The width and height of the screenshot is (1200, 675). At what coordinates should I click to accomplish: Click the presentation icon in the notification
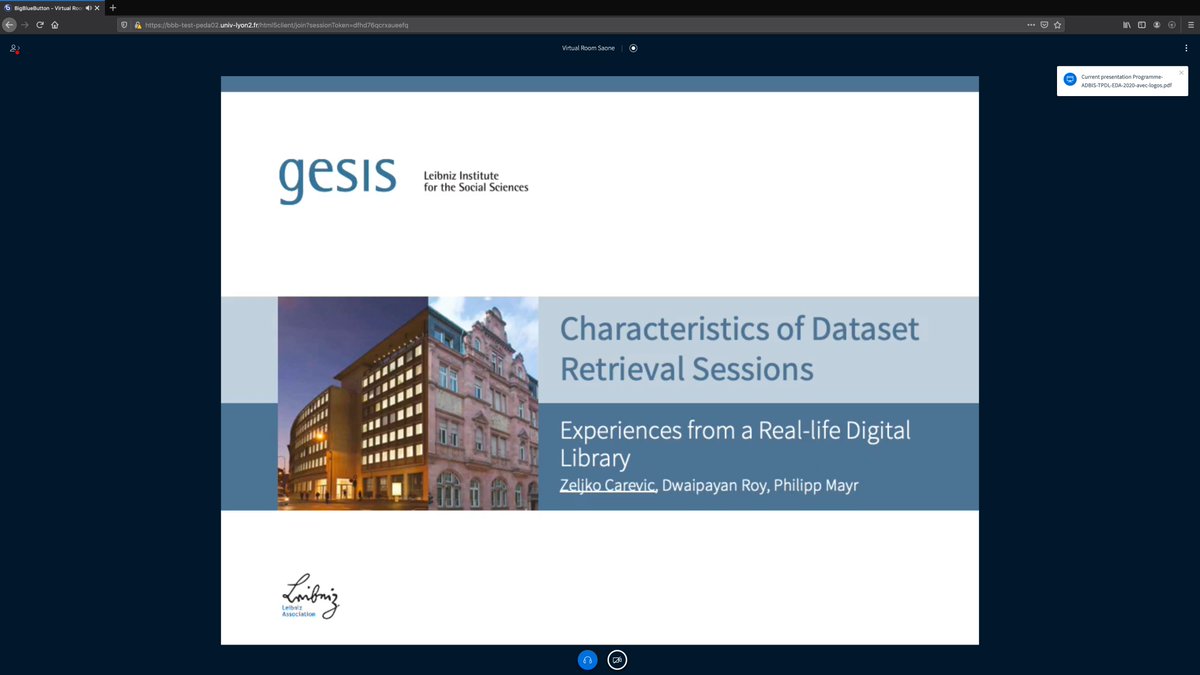[1070, 79]
